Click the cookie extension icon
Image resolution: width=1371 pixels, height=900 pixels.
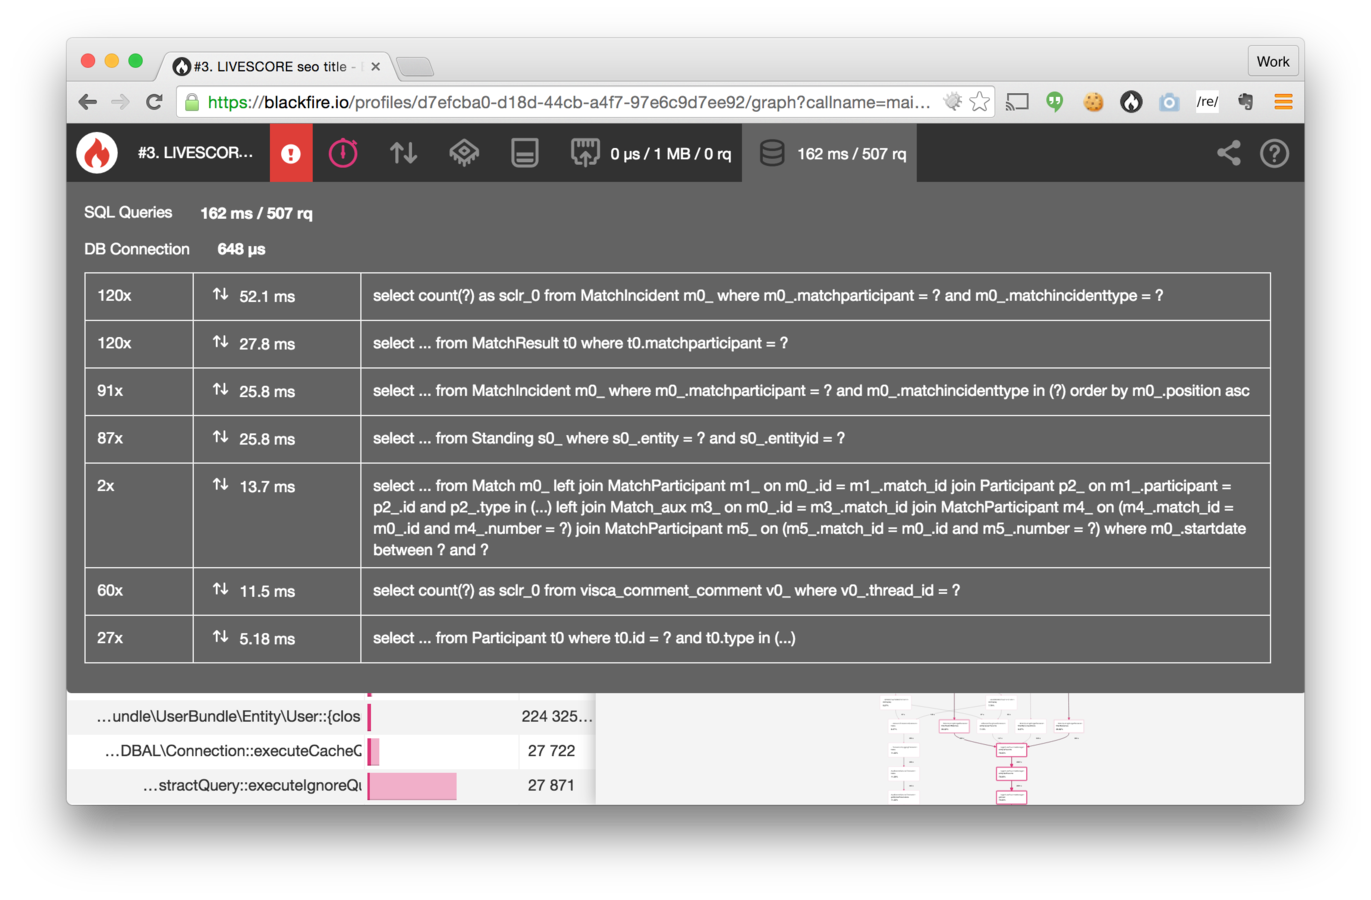1093,102
